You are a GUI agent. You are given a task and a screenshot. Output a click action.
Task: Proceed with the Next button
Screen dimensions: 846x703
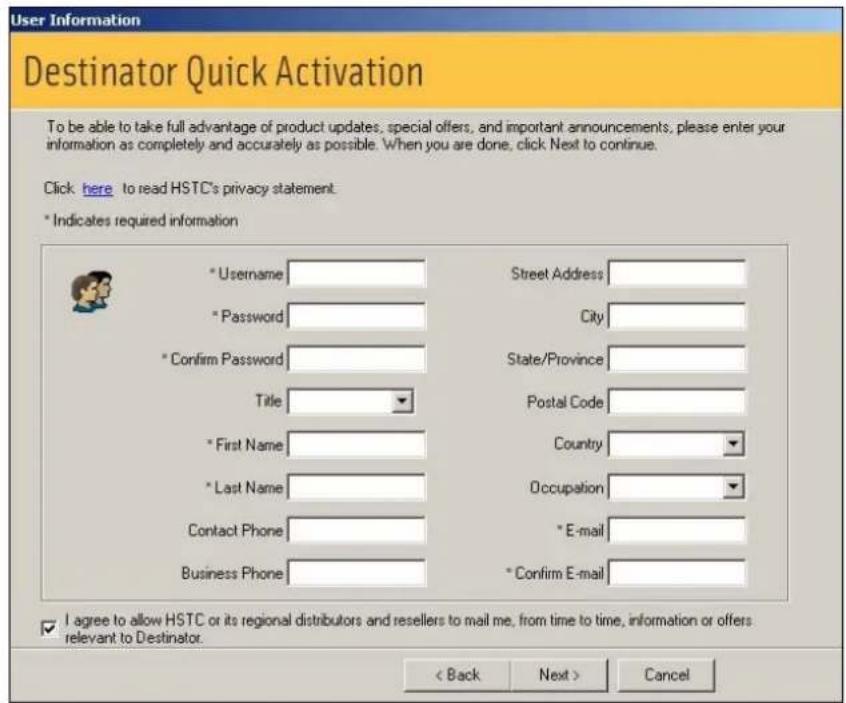559,675
